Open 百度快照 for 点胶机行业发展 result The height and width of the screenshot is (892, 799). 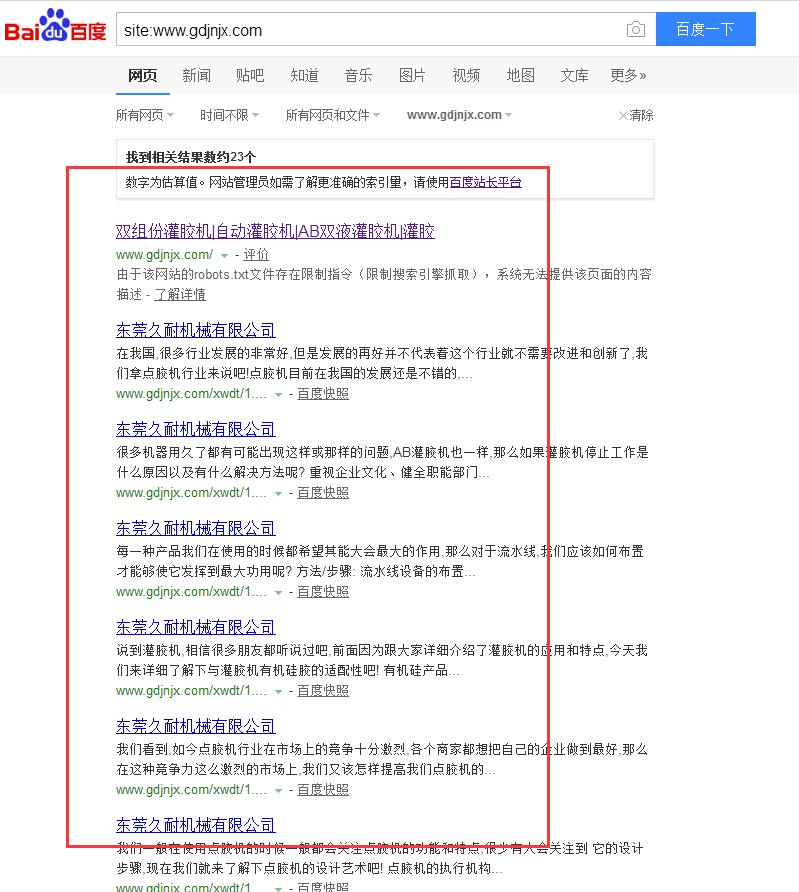[323, 394]
